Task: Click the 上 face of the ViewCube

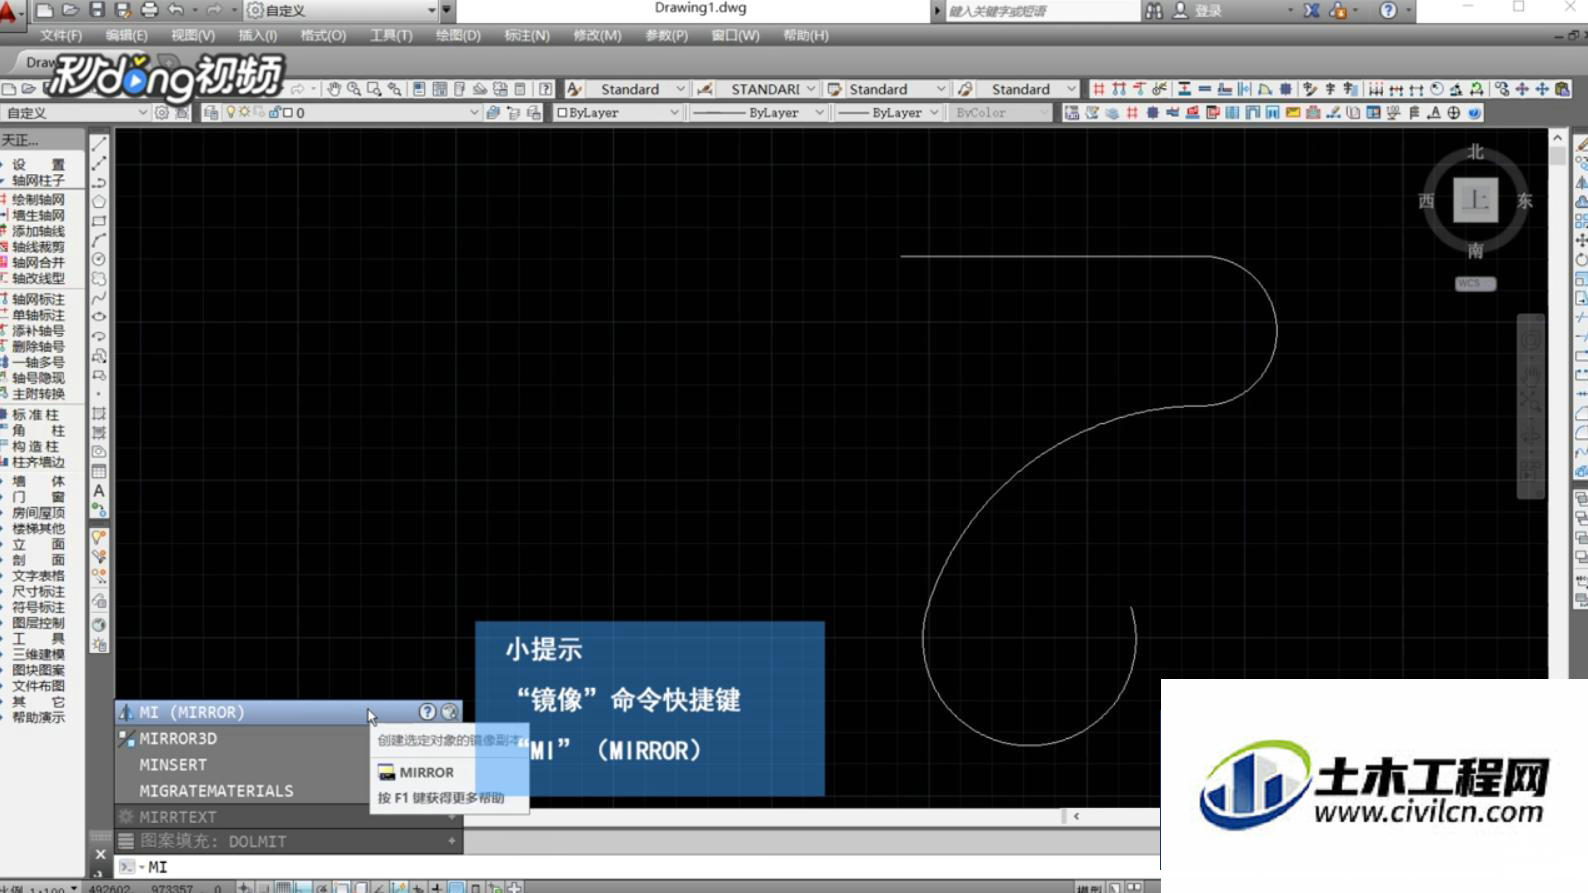Action: pos(1475,200)
